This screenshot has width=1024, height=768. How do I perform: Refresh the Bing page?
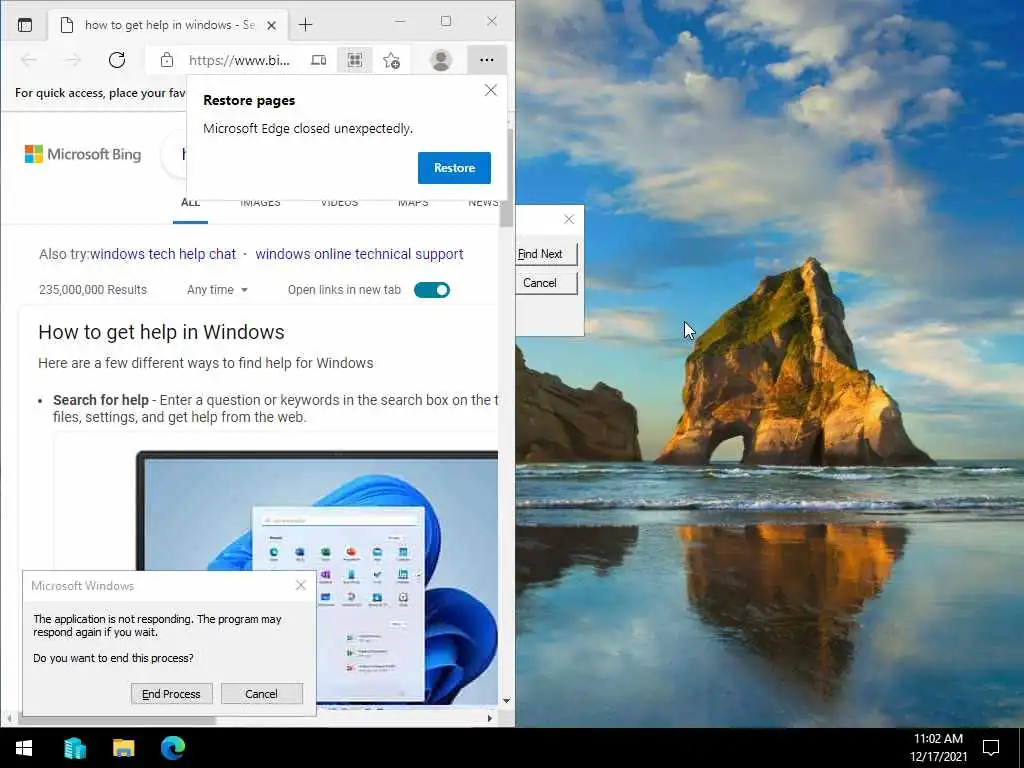117,60
